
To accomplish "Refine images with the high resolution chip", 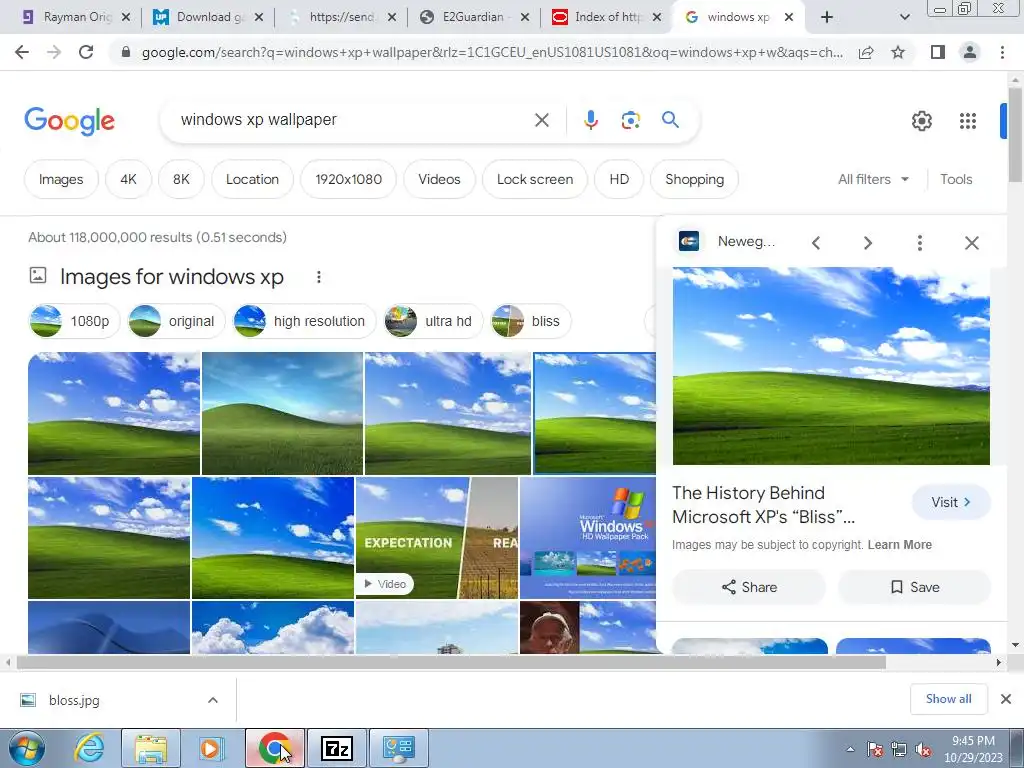I will click(x=304, y=321).
